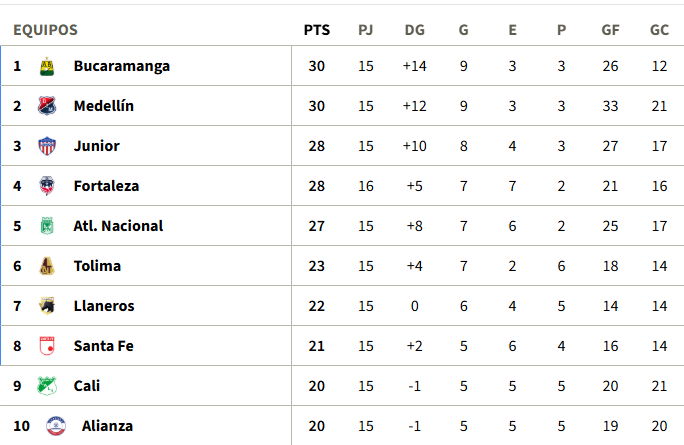Click the Bucaramanga team crest icon
The width and height of the screenshot is (684, 445).
point(46,66)
